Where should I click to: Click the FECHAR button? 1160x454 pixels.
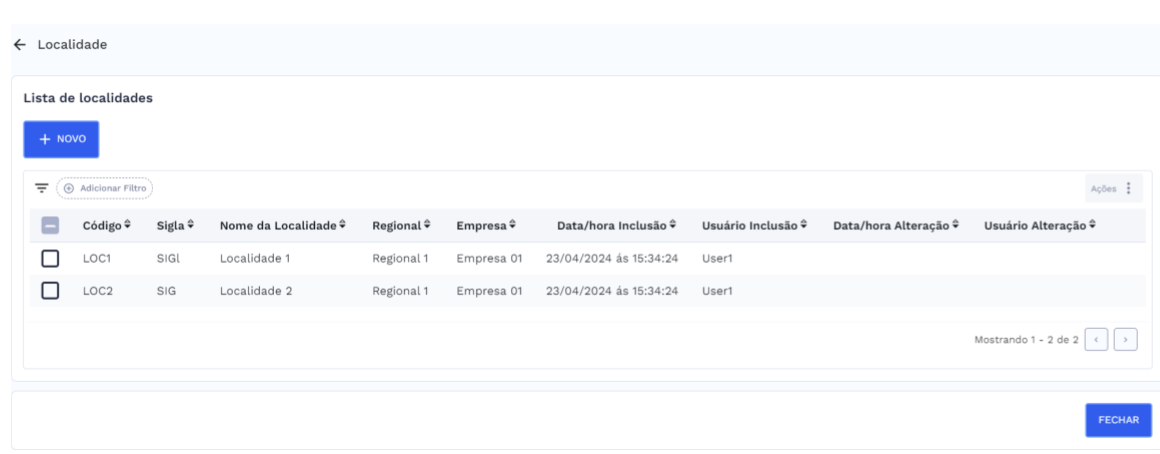(x=1118, y=420)
